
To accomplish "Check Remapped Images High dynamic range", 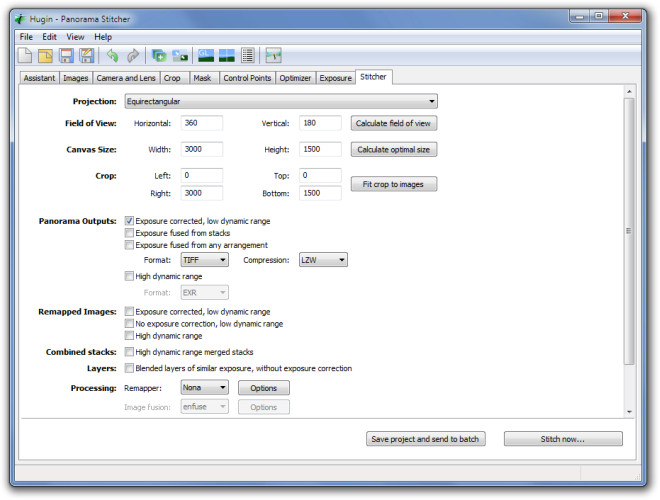I will pos(129,335).
